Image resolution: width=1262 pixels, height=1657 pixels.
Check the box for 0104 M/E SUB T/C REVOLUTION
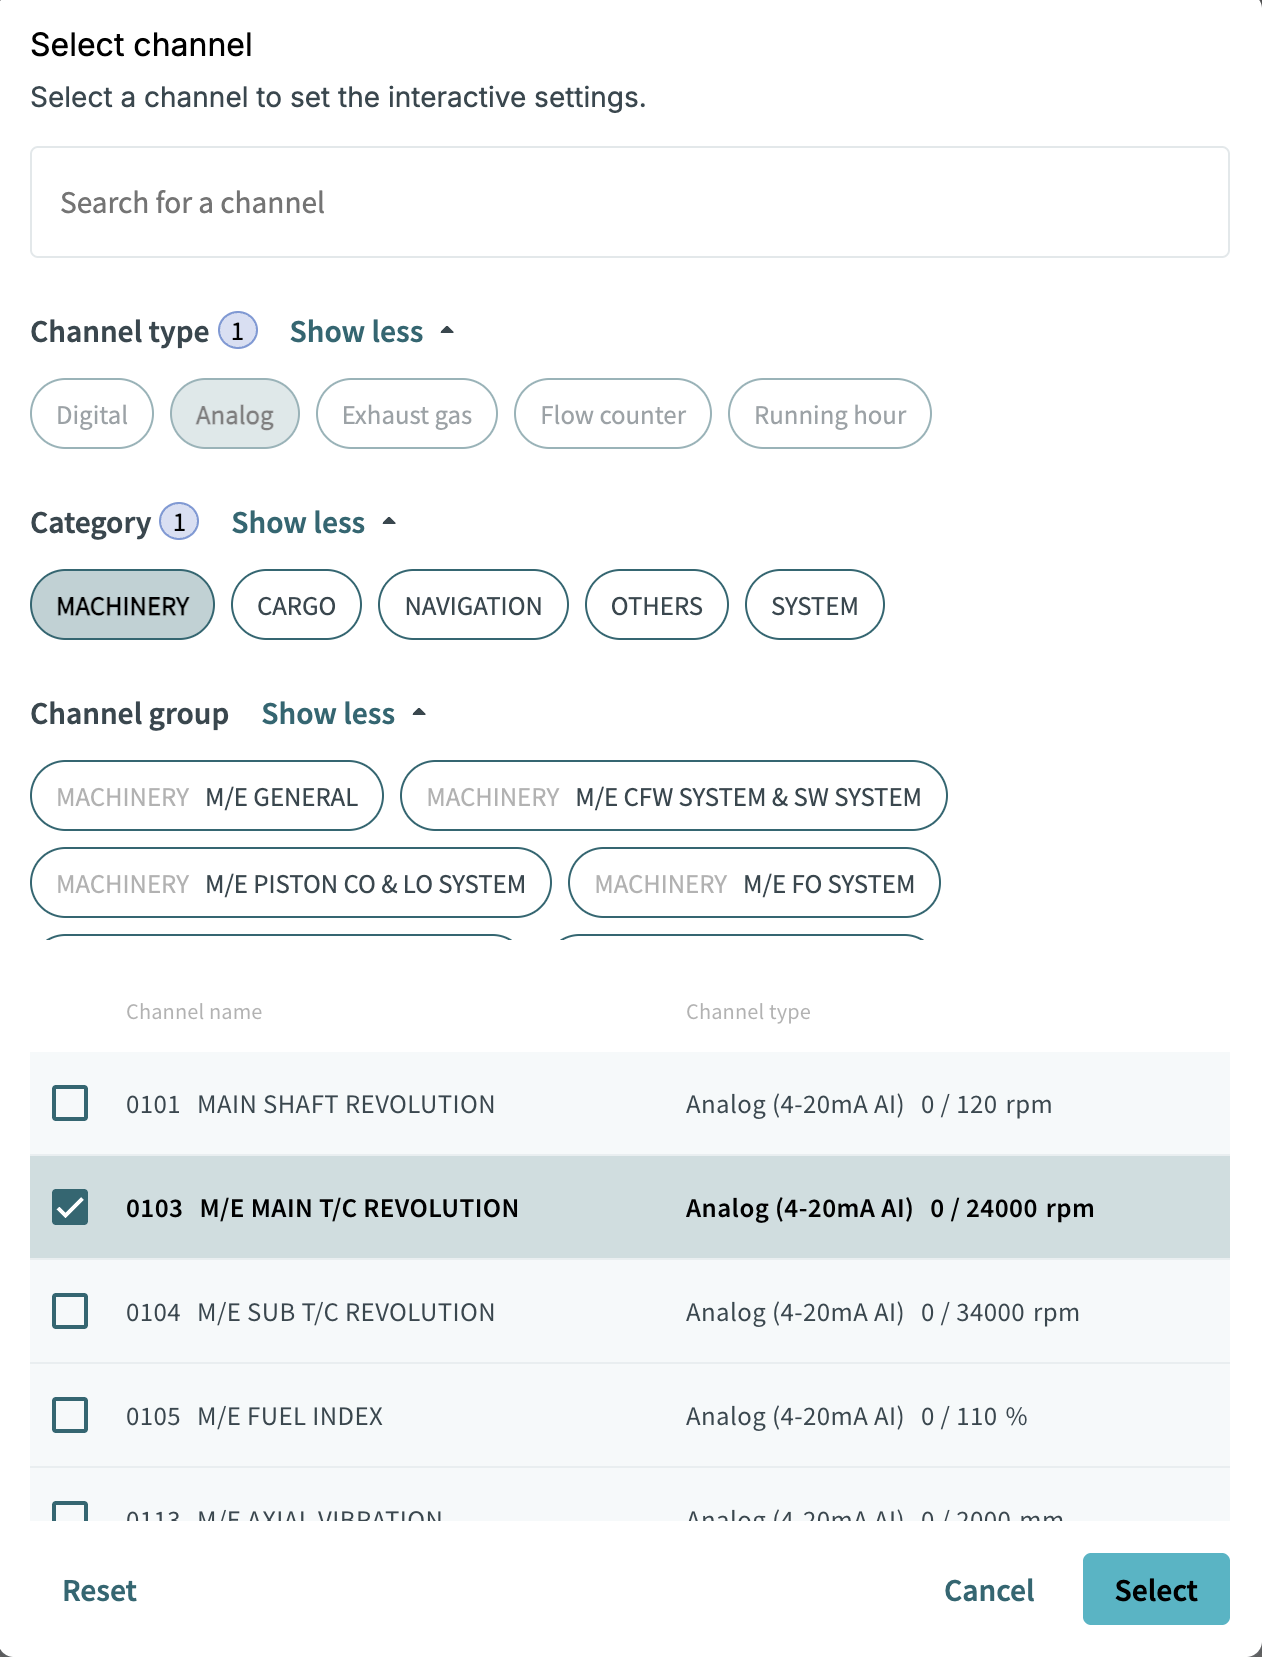[x=70, y=1312]
